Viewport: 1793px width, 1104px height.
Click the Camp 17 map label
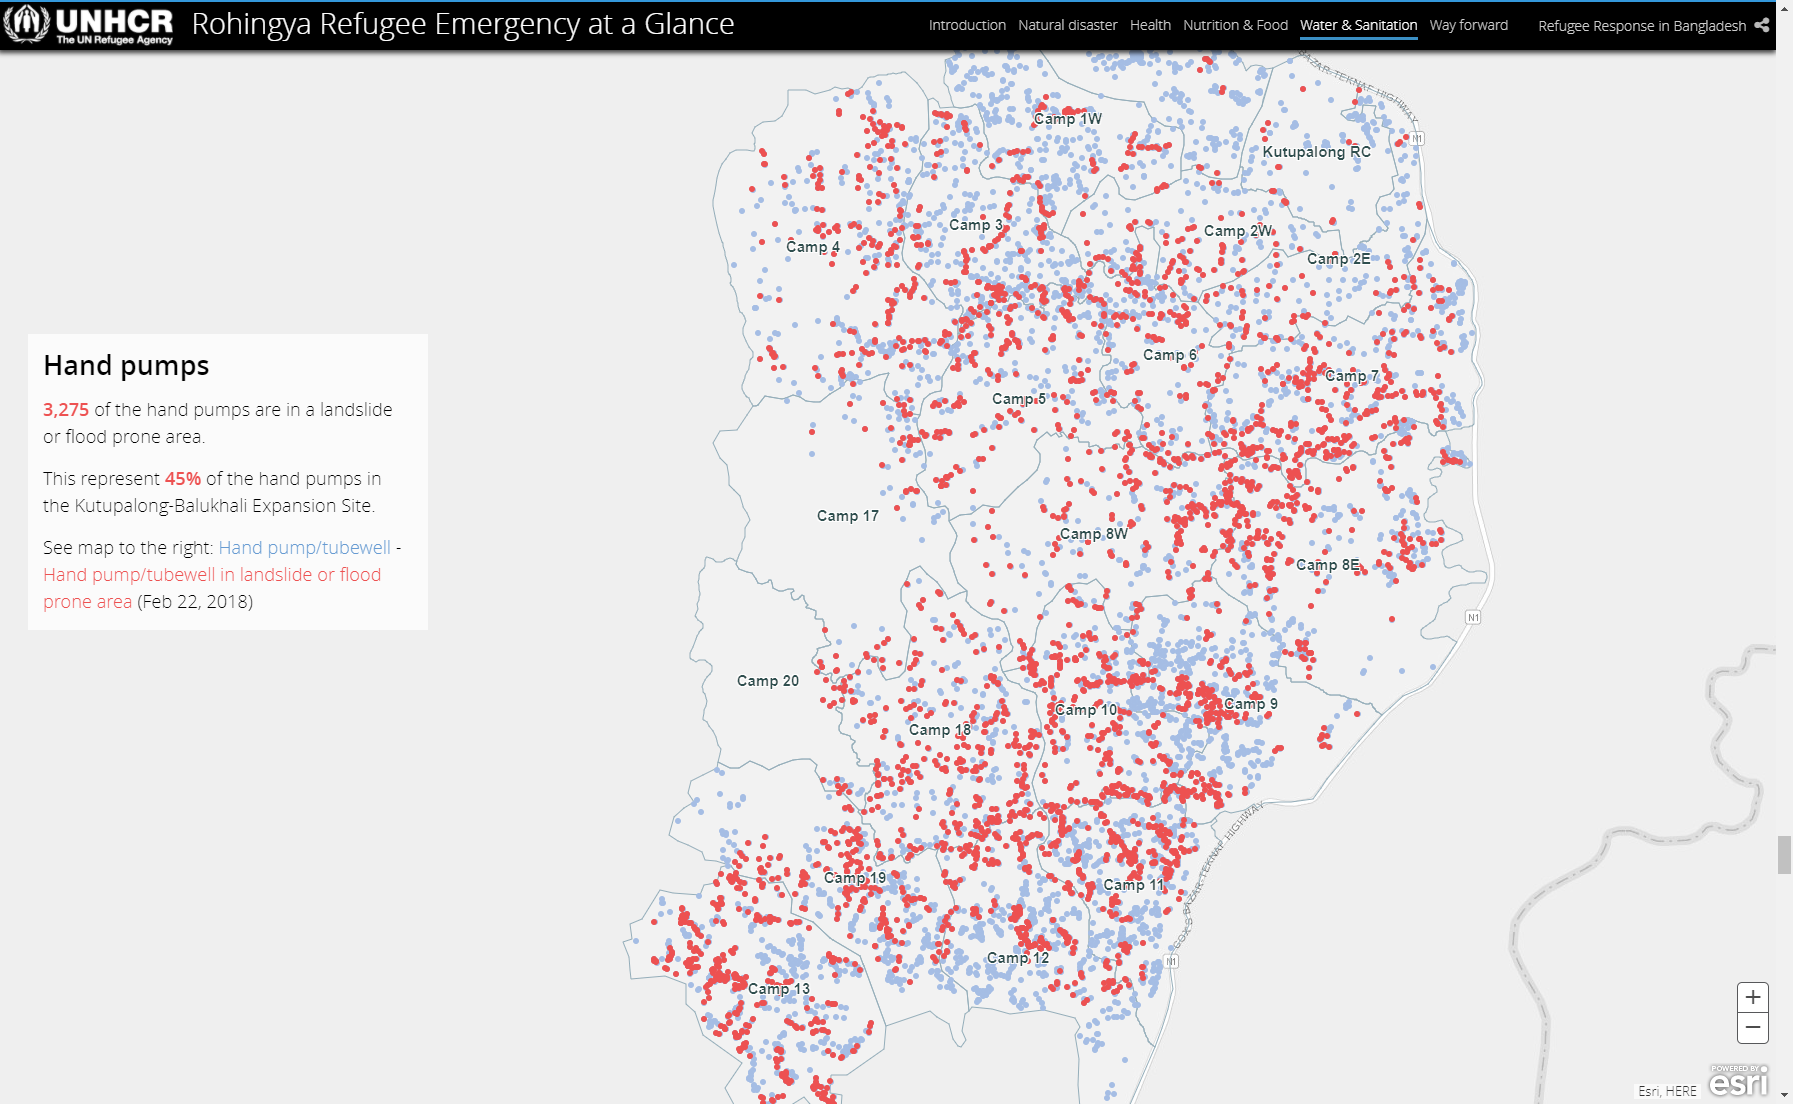coord(848,516)
